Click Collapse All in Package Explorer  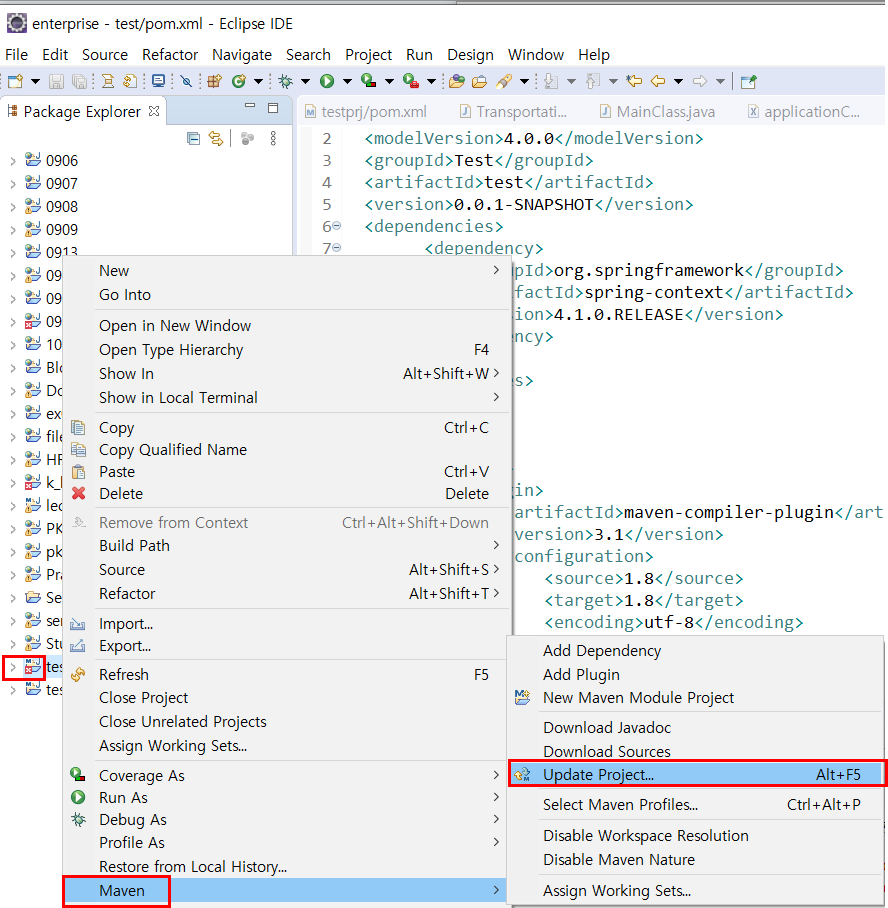(x=193, y=138)
